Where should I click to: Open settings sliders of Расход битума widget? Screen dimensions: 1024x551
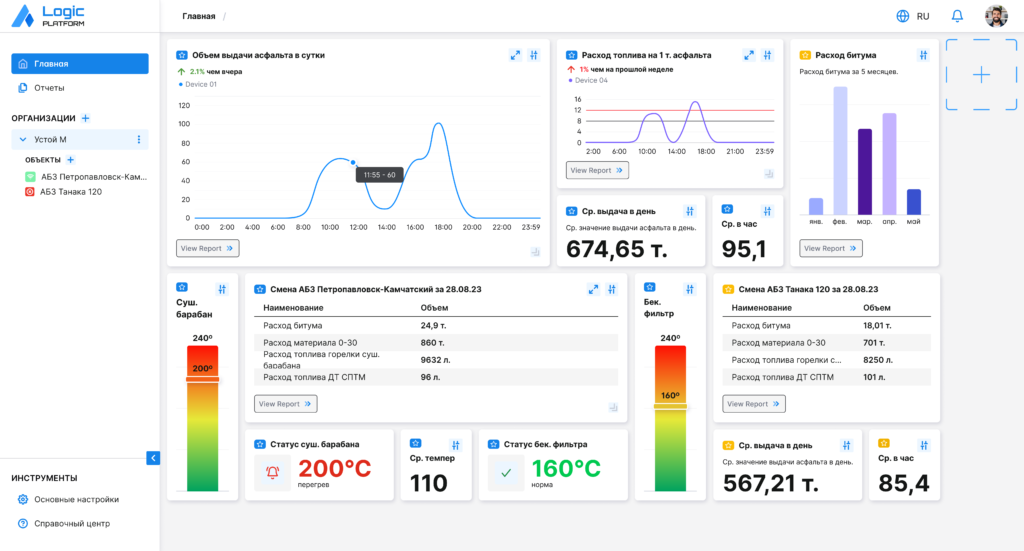(923, 55)
